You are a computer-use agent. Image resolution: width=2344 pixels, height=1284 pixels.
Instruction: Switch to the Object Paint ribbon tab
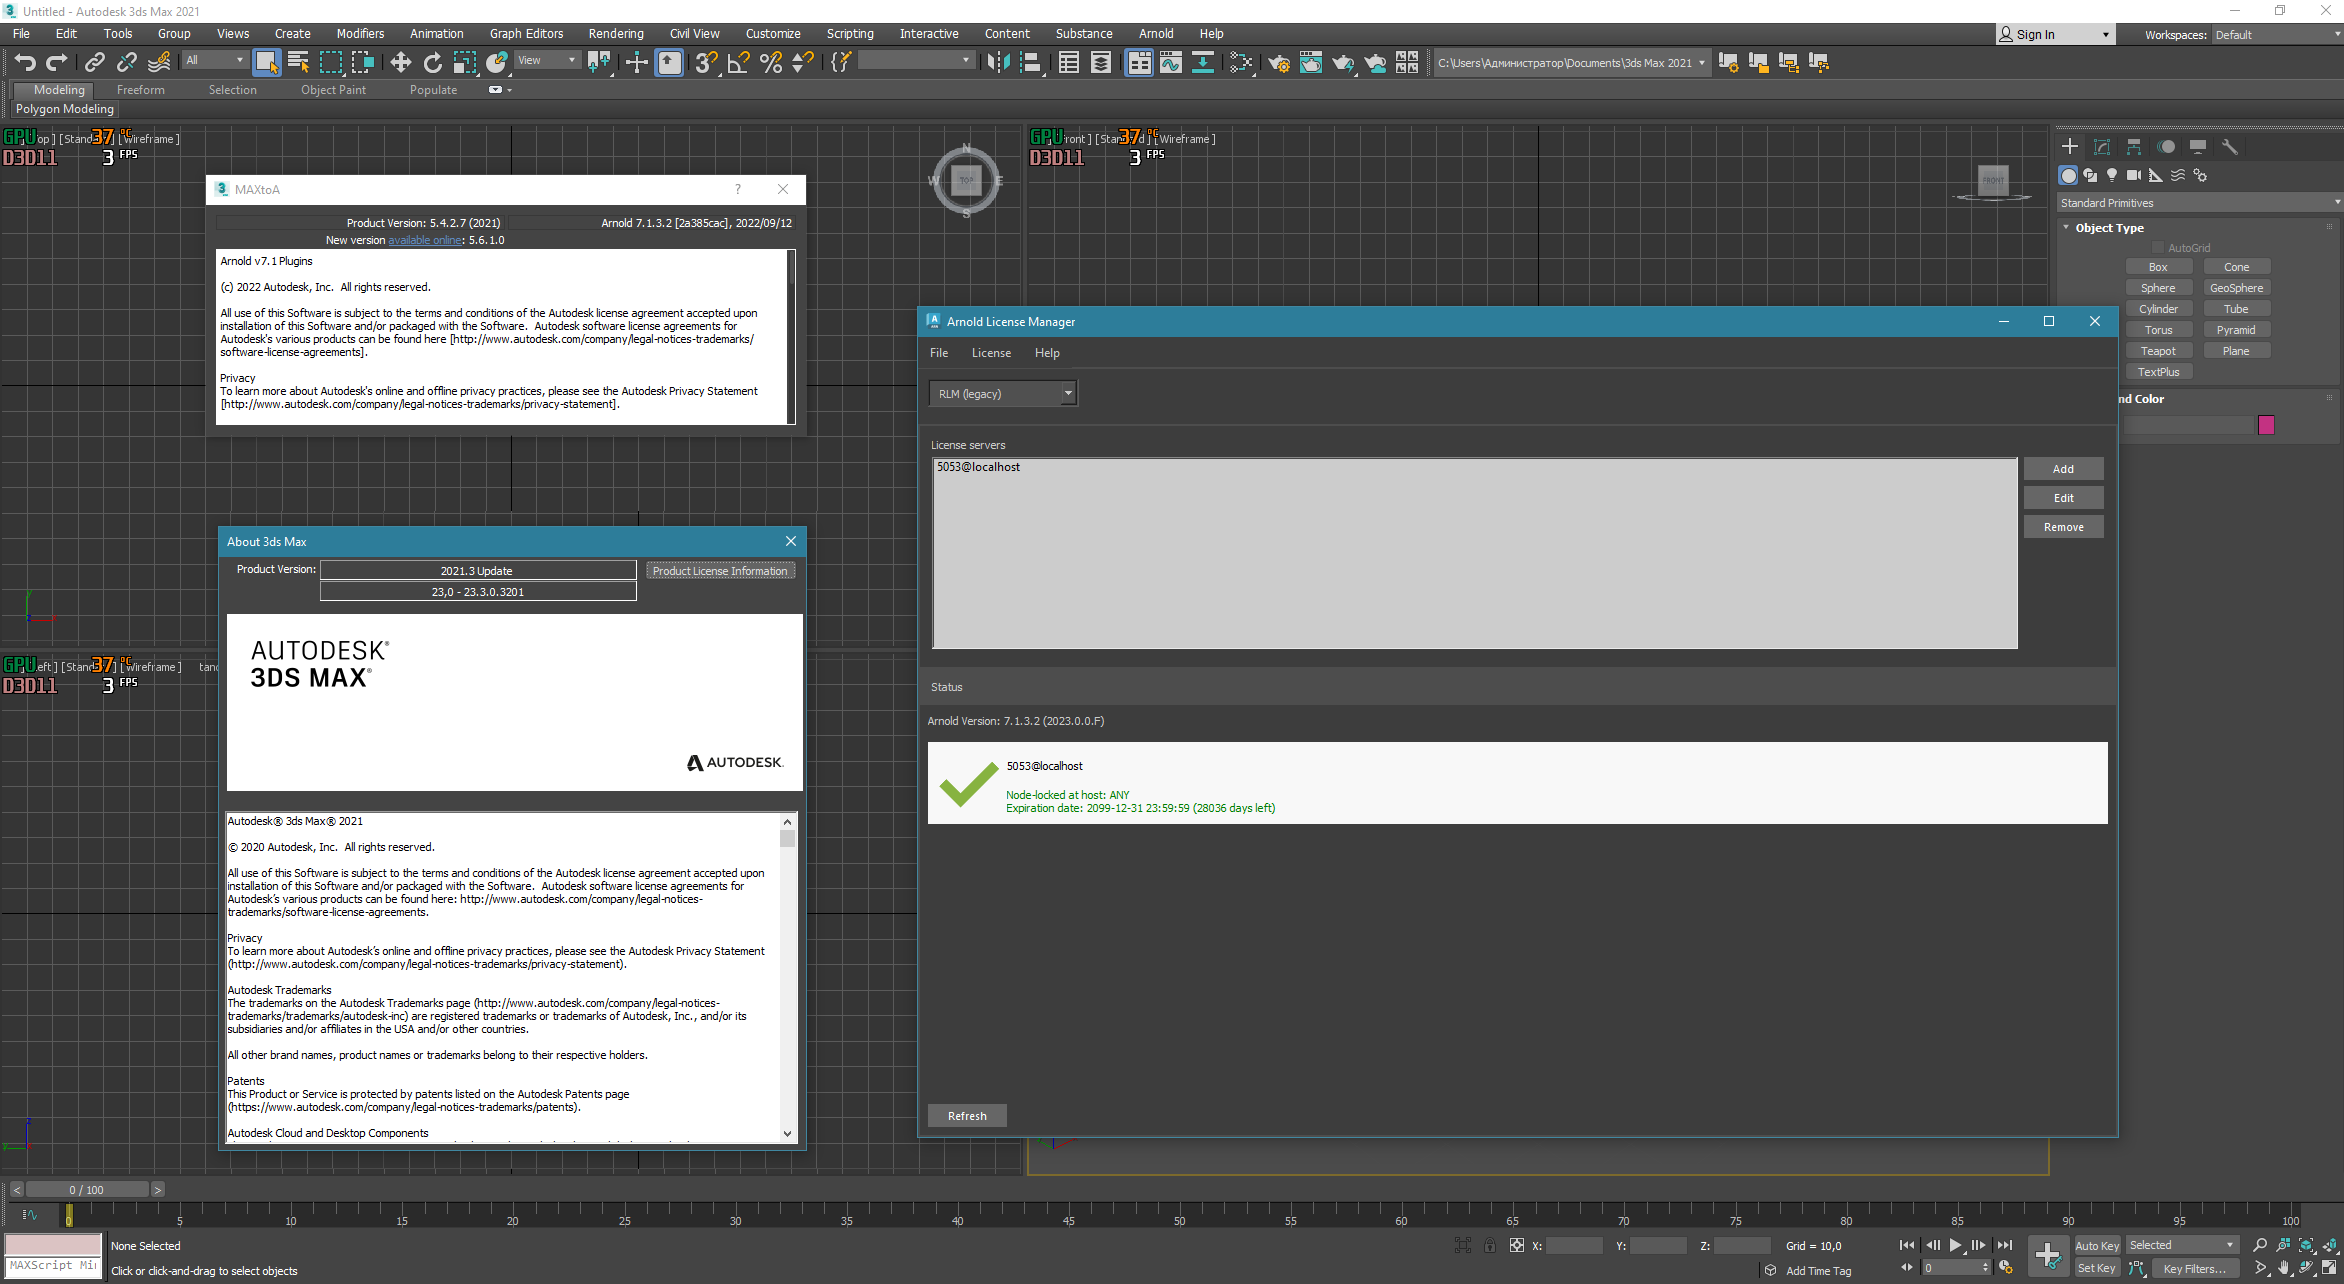[x=333, y=89]
